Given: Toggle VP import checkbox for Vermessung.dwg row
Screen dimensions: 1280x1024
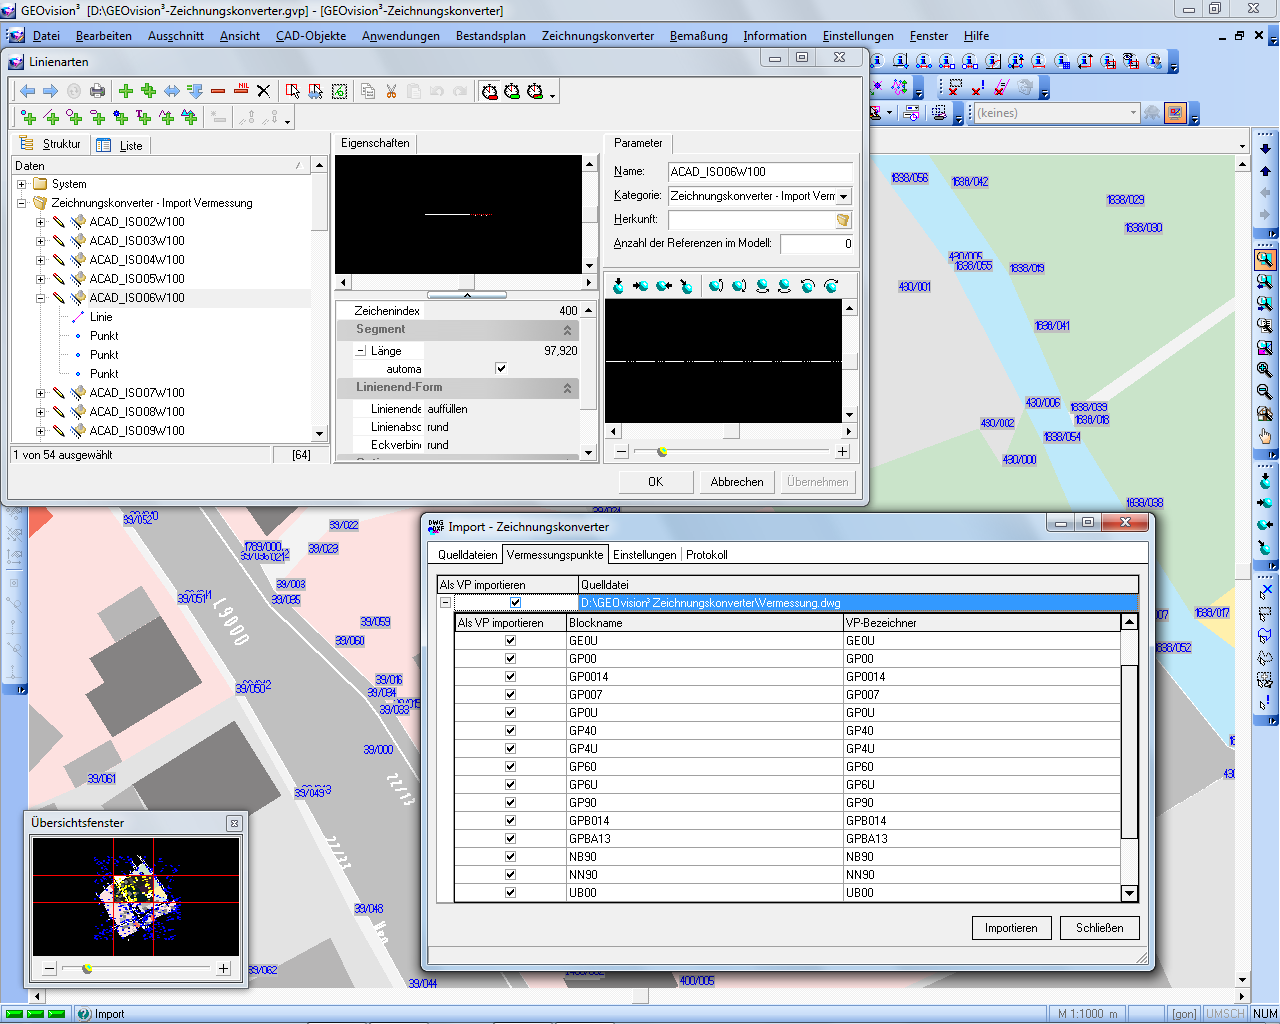Looking at the screenshot, I should (x=515, y=603).
